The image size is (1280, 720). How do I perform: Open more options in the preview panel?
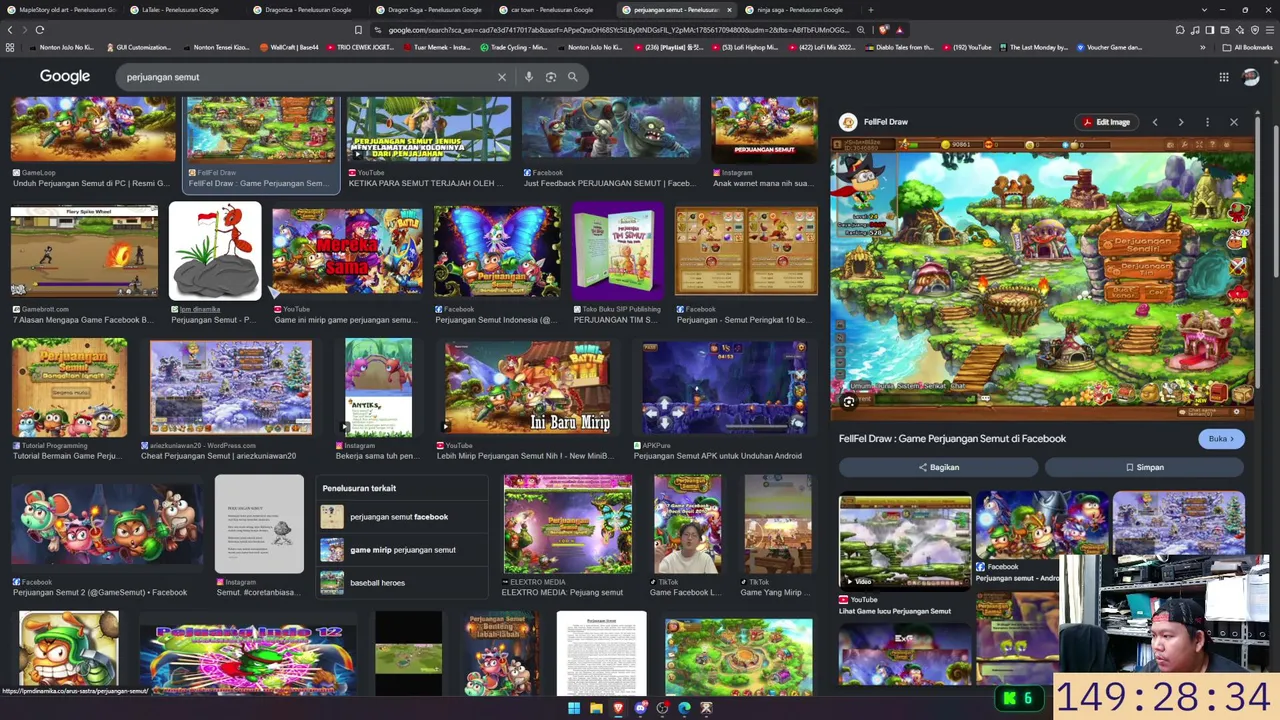pos(1207,122)
